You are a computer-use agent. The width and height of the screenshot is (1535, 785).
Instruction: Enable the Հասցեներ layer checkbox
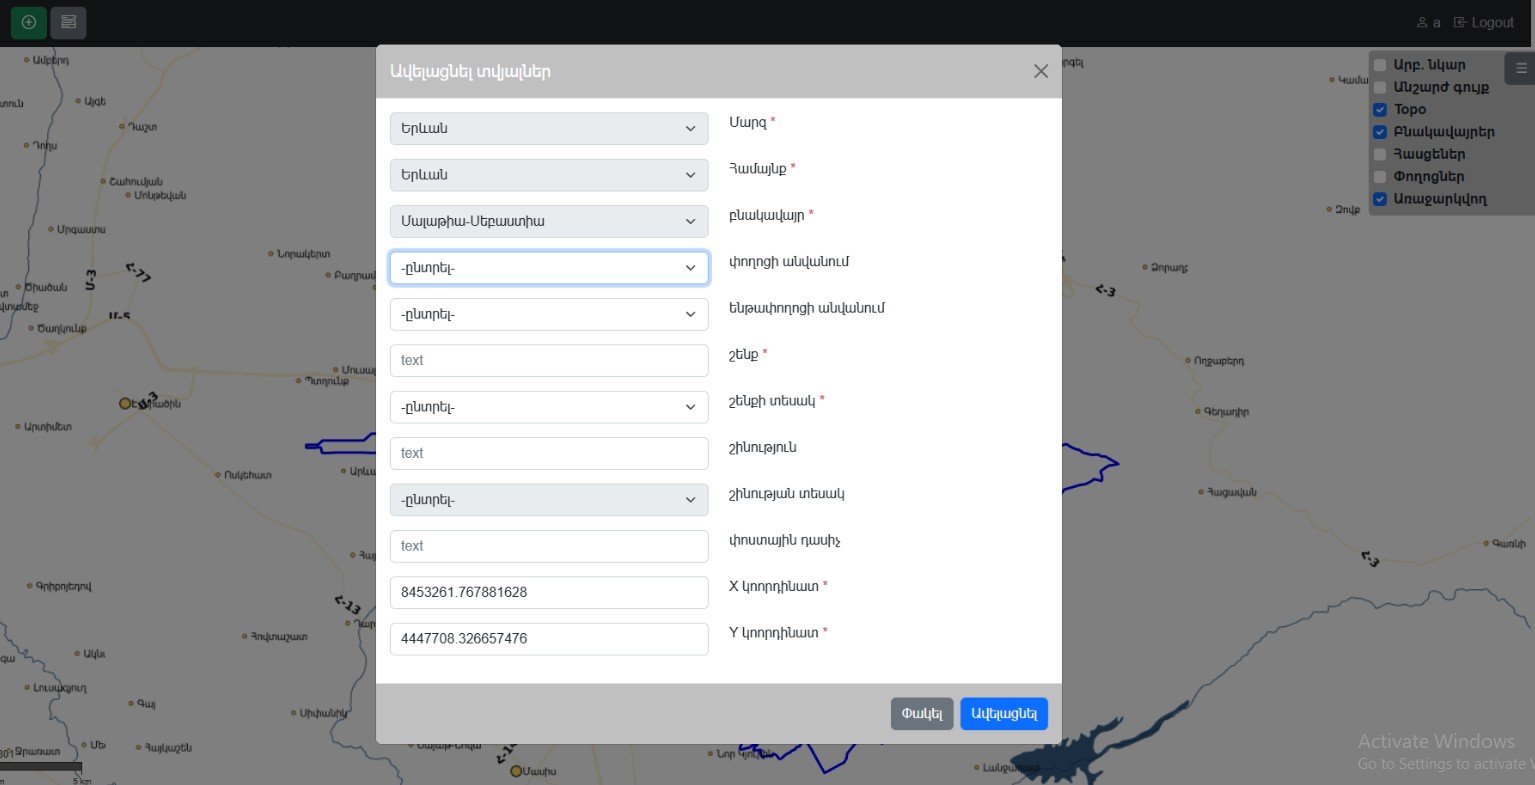[x=1380, y=155]
